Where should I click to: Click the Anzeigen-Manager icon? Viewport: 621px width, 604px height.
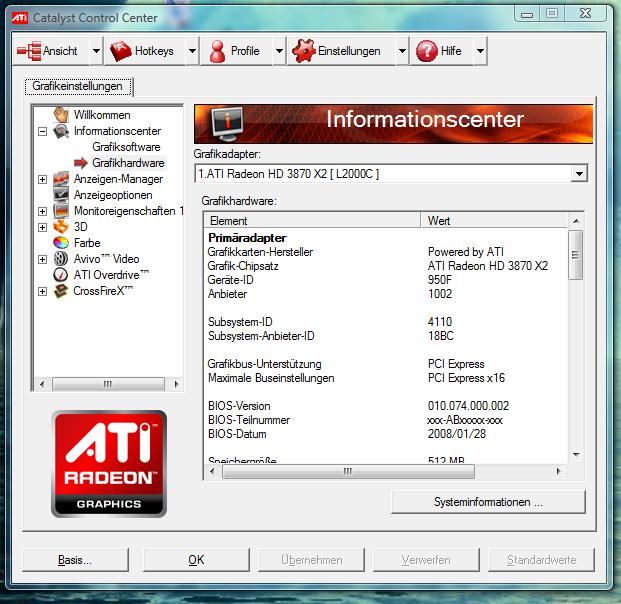click(x=61, y=179)
